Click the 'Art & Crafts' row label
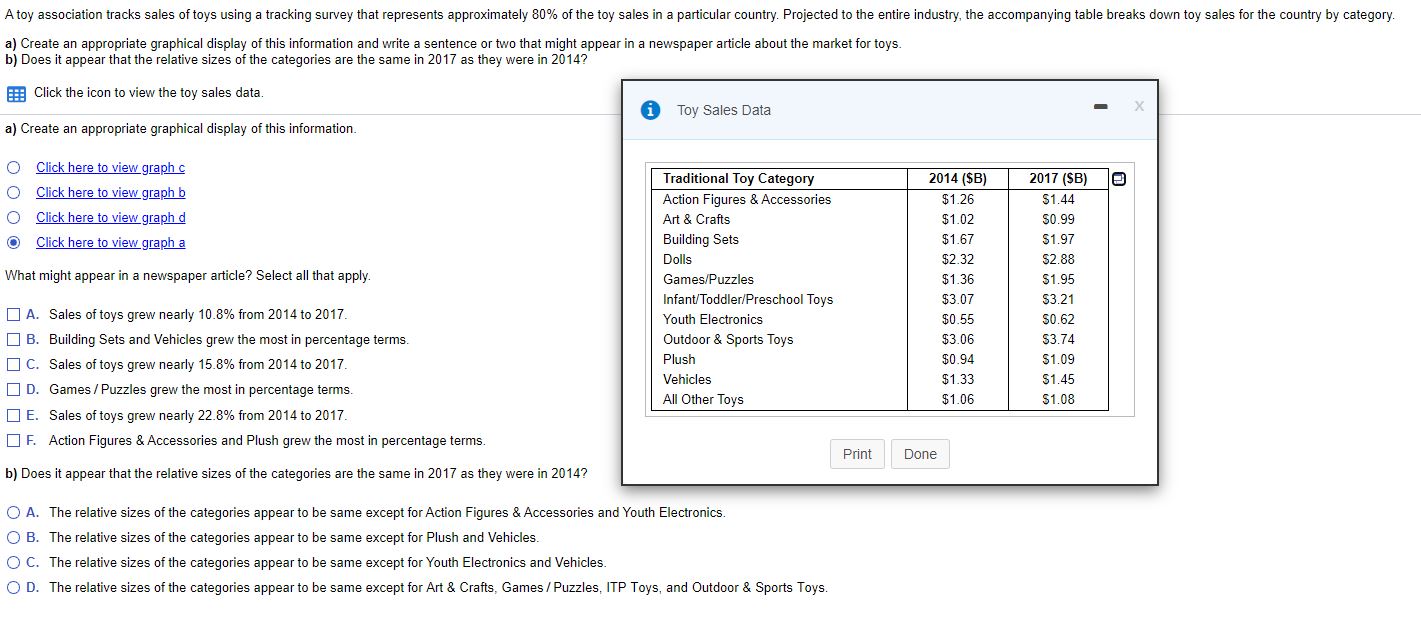1421x626 pixels. coord(696,219)
